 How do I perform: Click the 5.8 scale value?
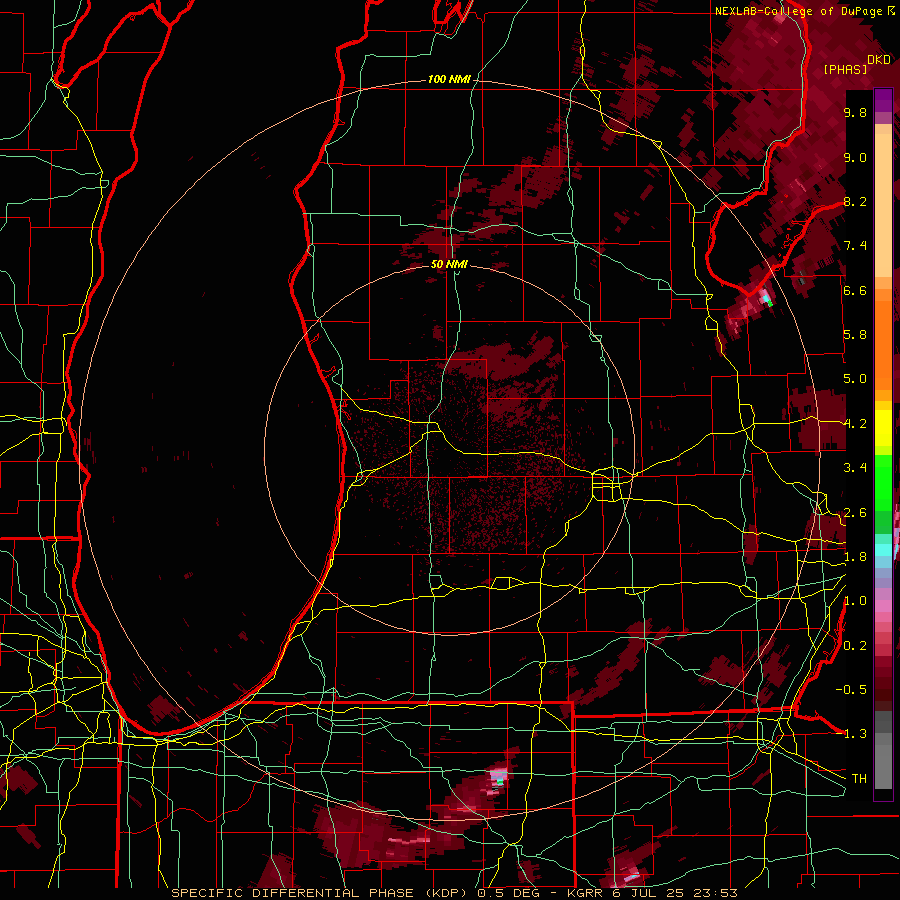click(855, 335)
